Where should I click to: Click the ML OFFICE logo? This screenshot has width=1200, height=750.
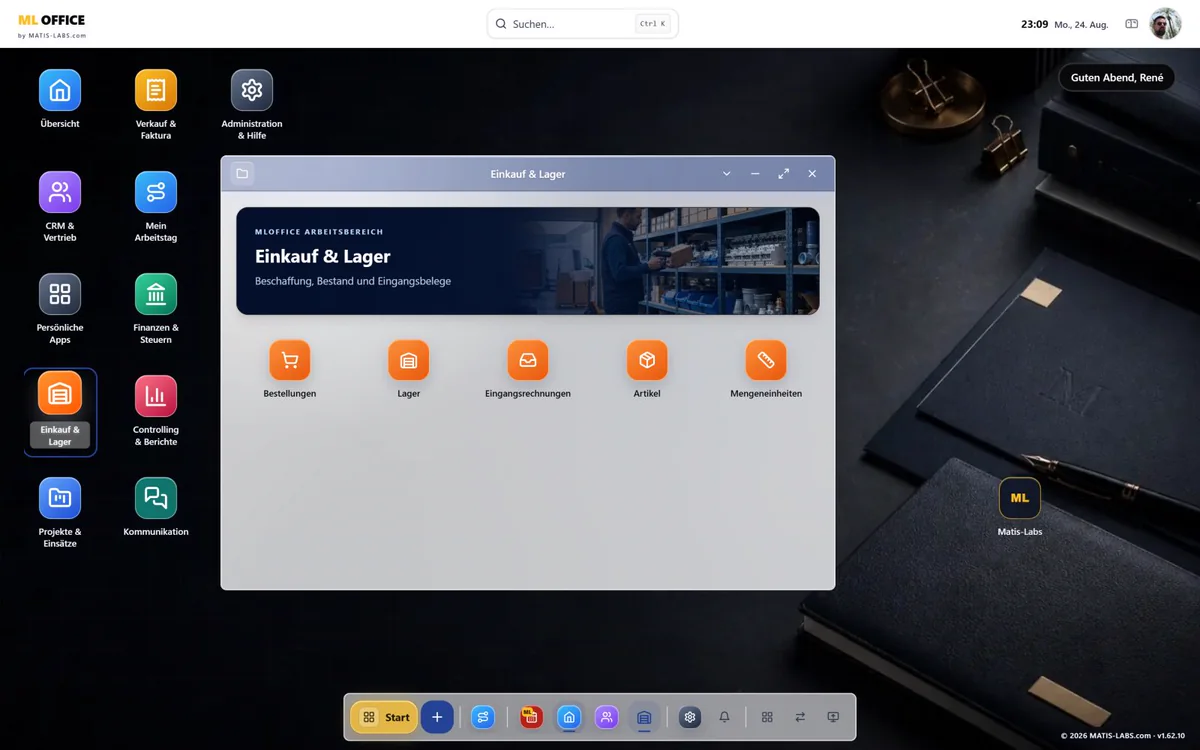pyautogui.click(x=52, y=25)
